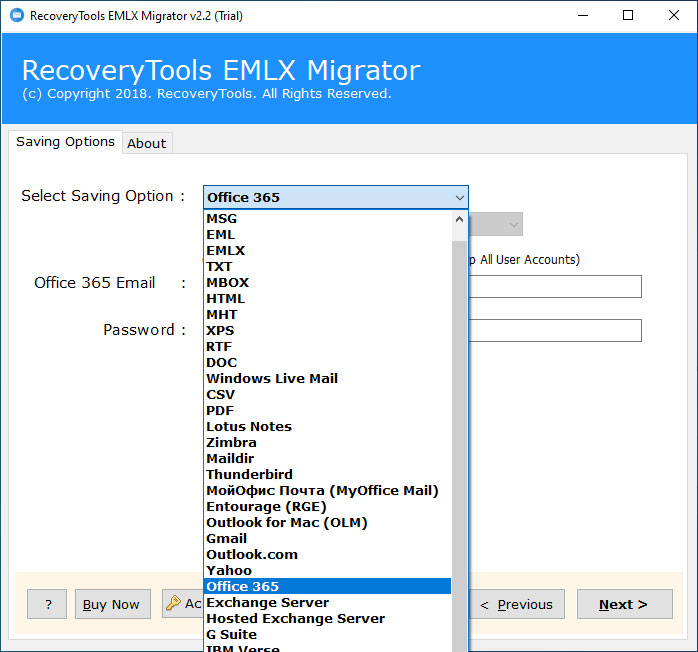The image size is (698, 652).
Task: Click the Password input field
Action: 555,330
